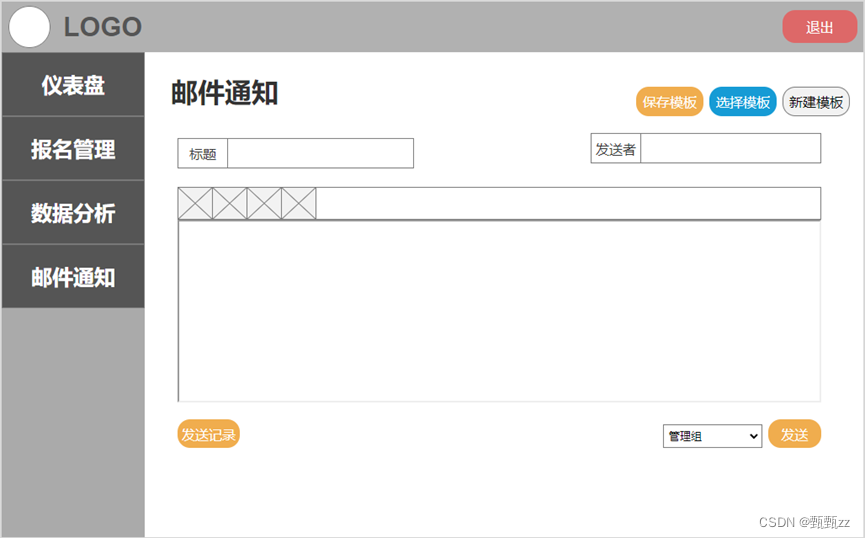The height and width of the screenshot is (538, 865).
Task: Open 仪表盘 in the sidebar
Action: tap(73, 85)
